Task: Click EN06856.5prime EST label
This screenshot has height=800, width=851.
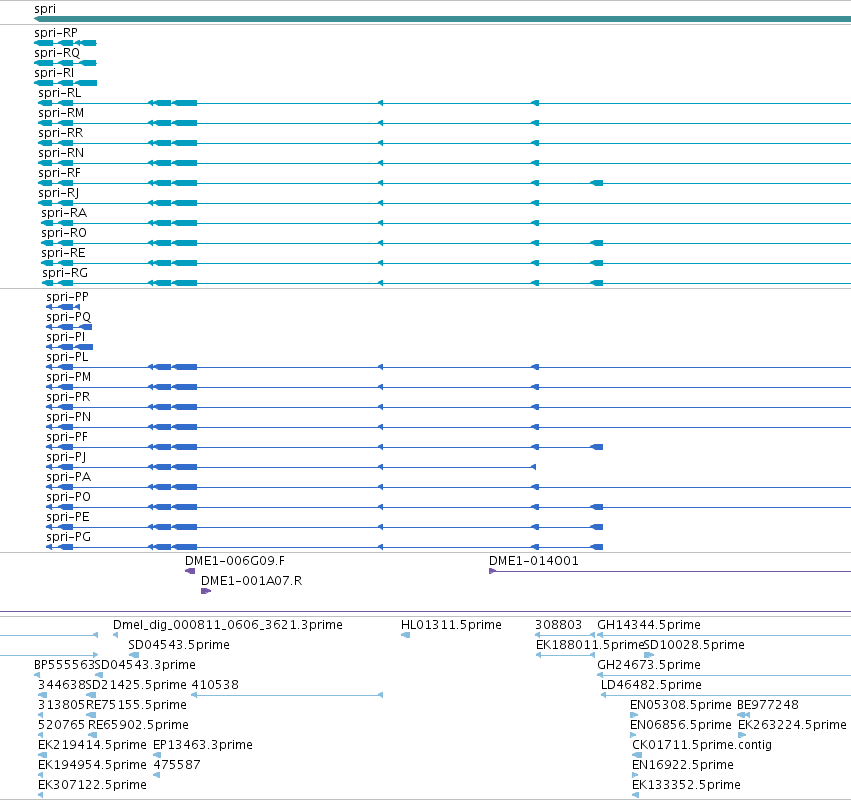Action: [x=681, y=726]
